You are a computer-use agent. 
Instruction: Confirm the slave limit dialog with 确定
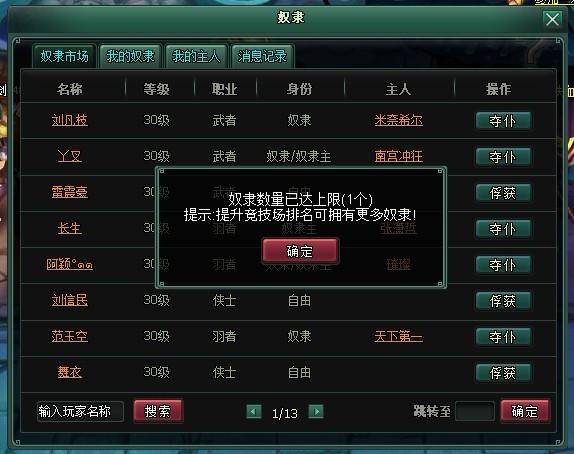tap(300, 251)
